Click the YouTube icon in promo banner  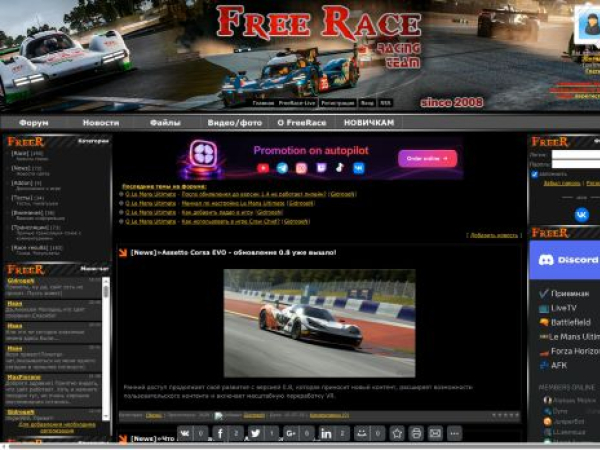[x=263, y=168]
